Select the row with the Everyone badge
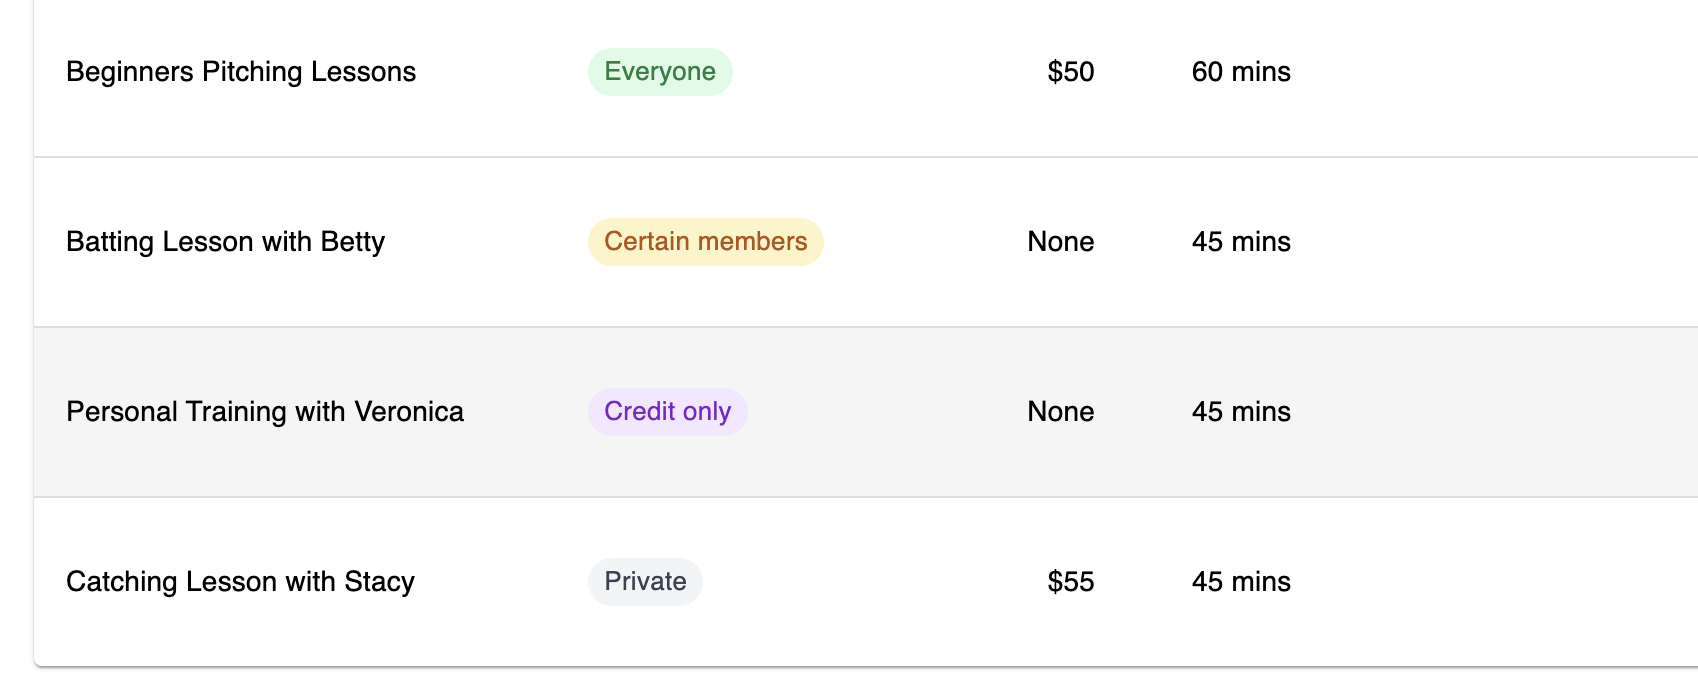 pos(1450,72)
